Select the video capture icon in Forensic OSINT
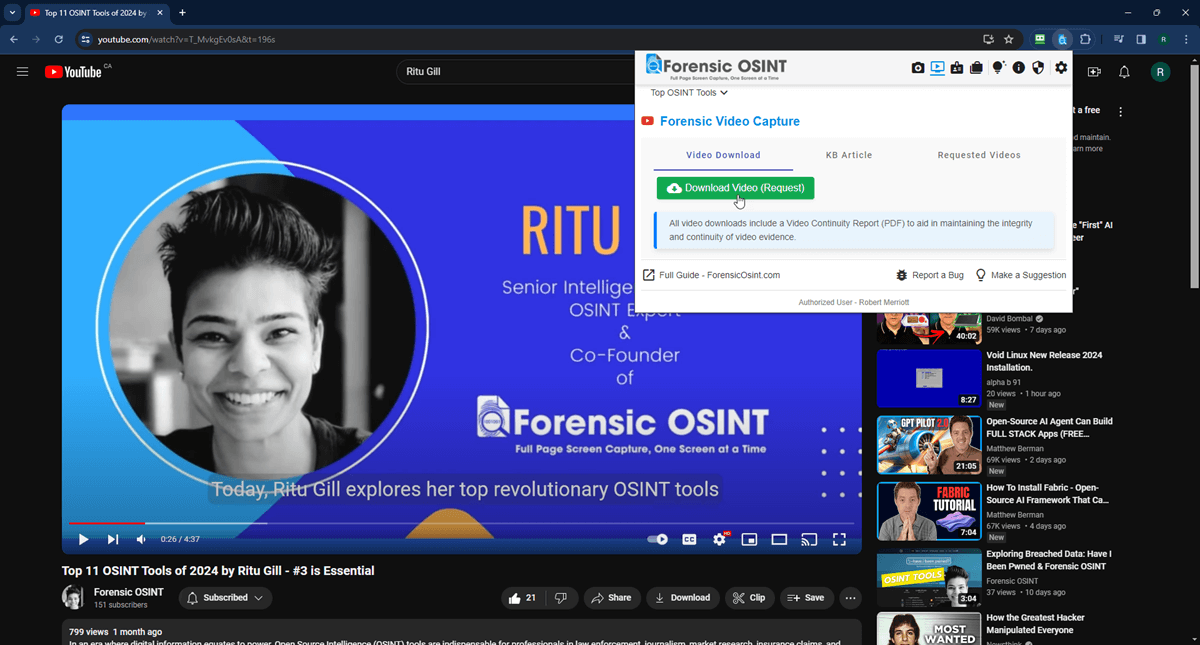 point(937,68)
